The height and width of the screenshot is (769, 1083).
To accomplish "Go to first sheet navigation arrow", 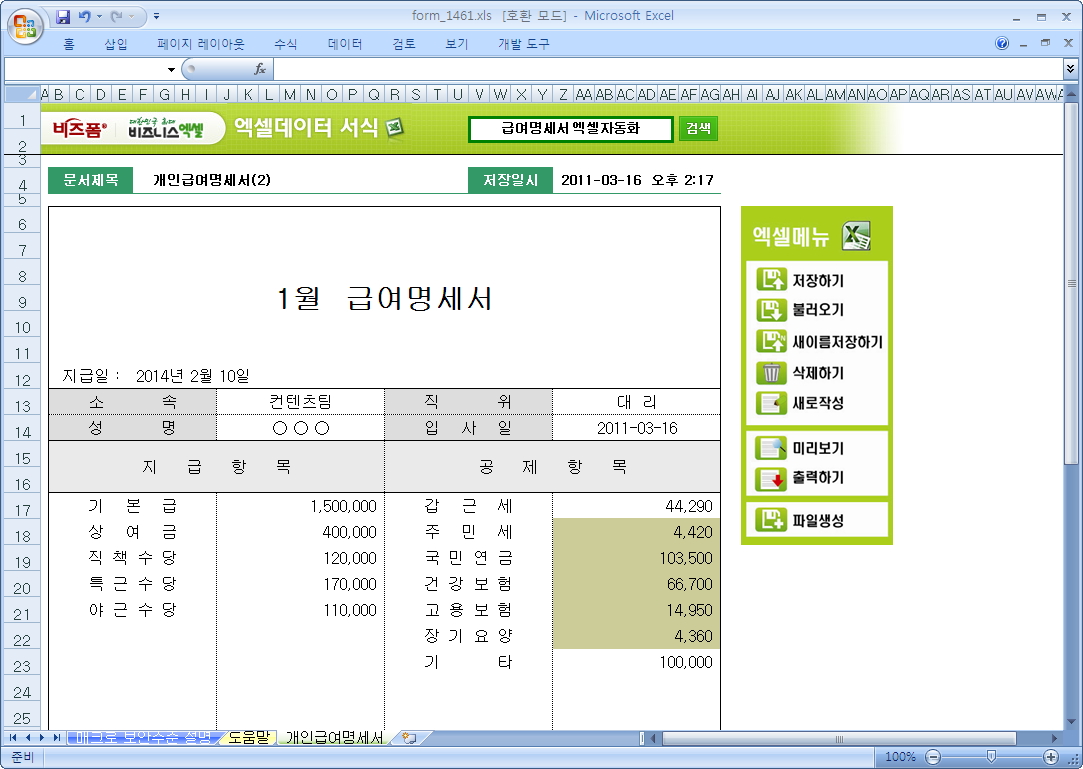I will pos(12,738).
